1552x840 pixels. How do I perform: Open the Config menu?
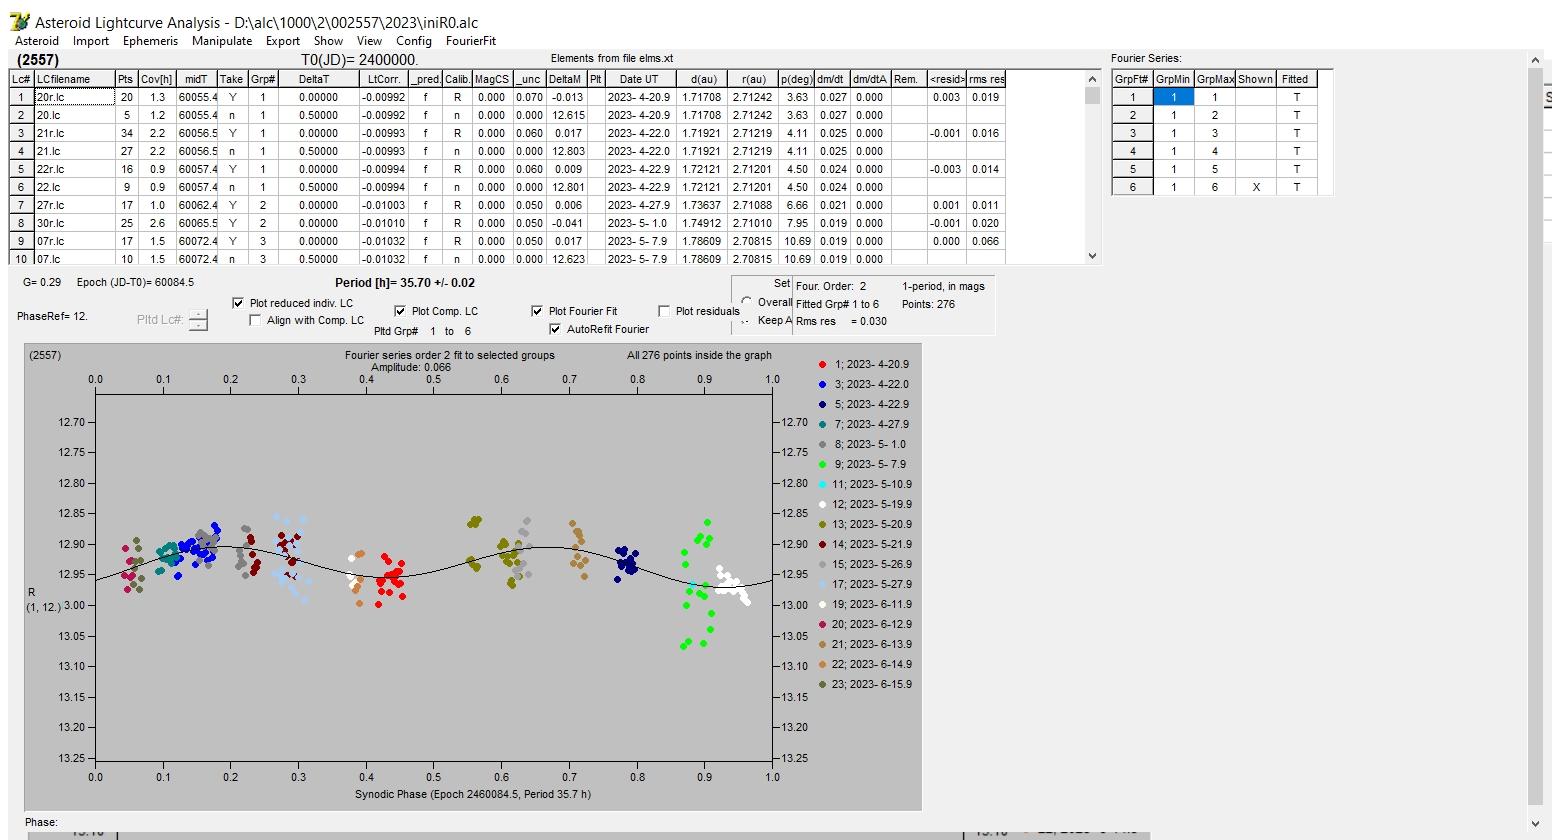[414, 41]
